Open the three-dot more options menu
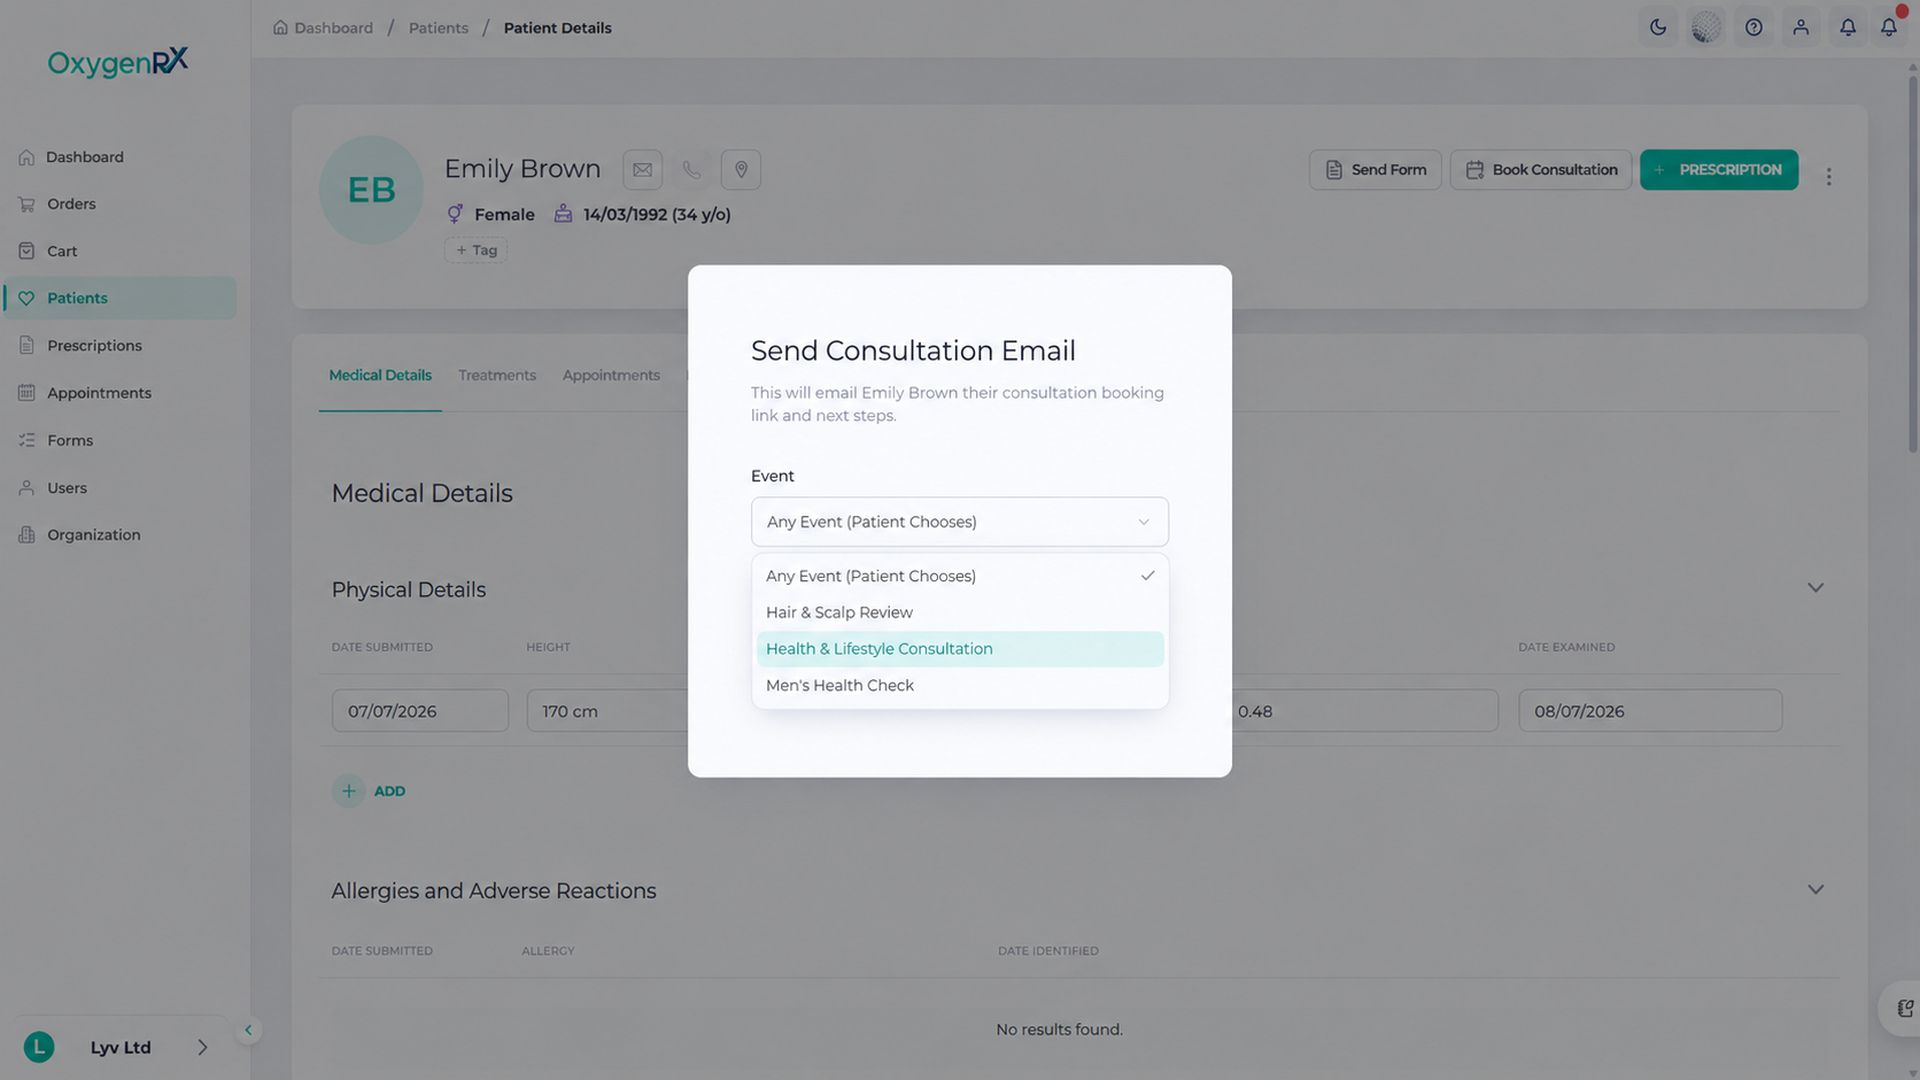1920x1080 pixels. coord(1829,177)
